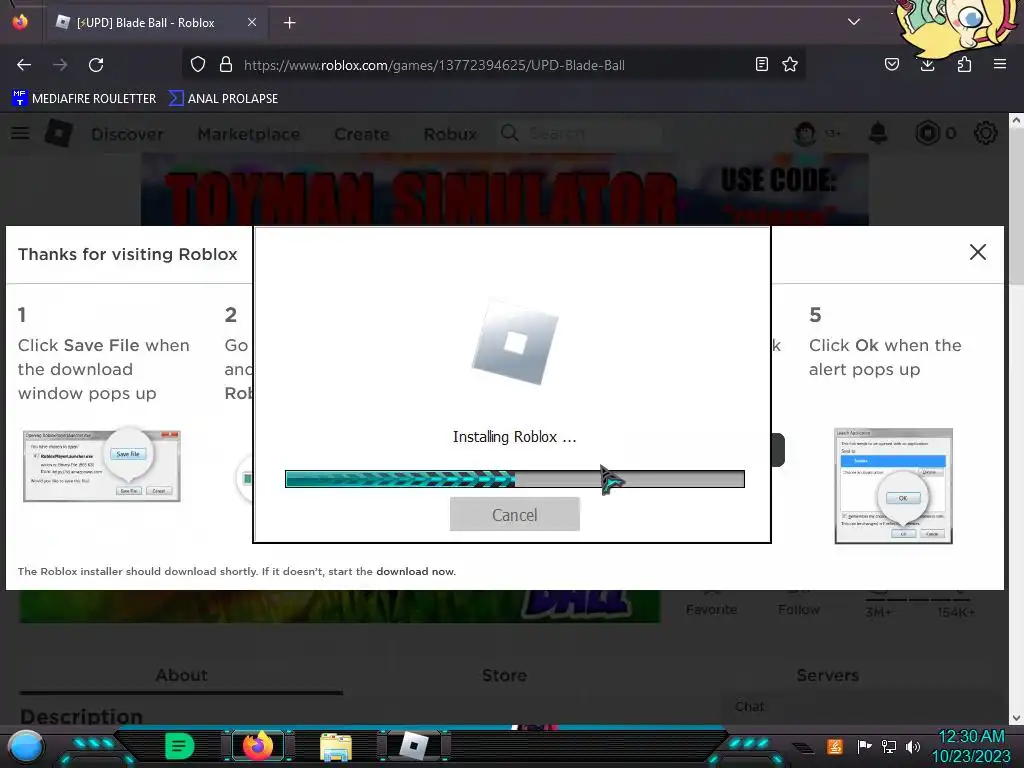Cancel the Roblox installation

coord(515,514)
